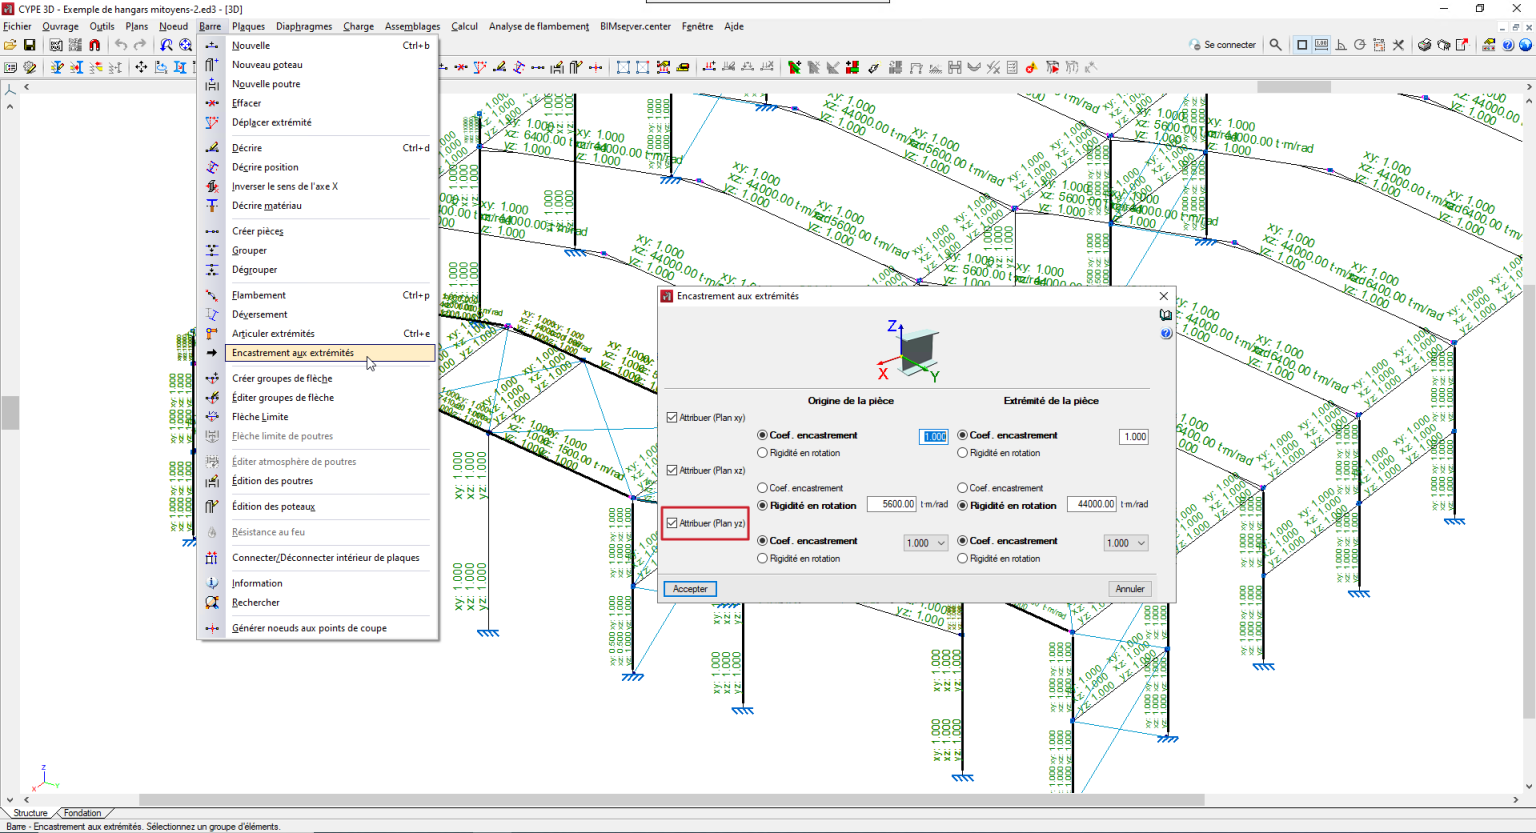Viewport: 1536px width, 833px height.
Task: Open the Calcul menu
Action: coord(464,26)
